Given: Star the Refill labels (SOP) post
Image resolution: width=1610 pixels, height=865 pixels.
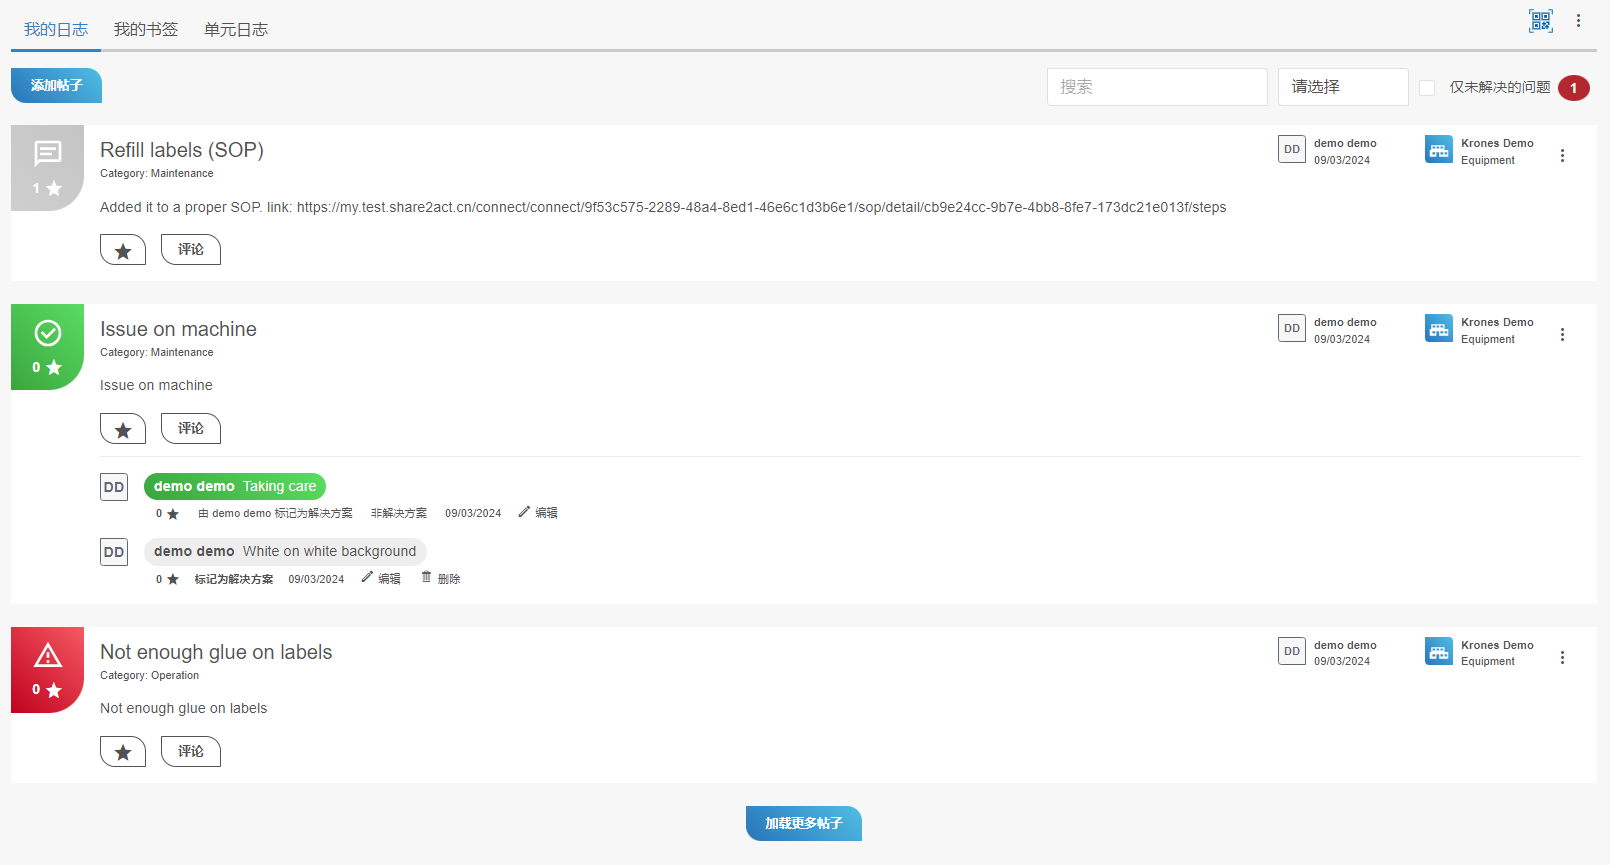Looking at the screenshot, I should point(123,250).
